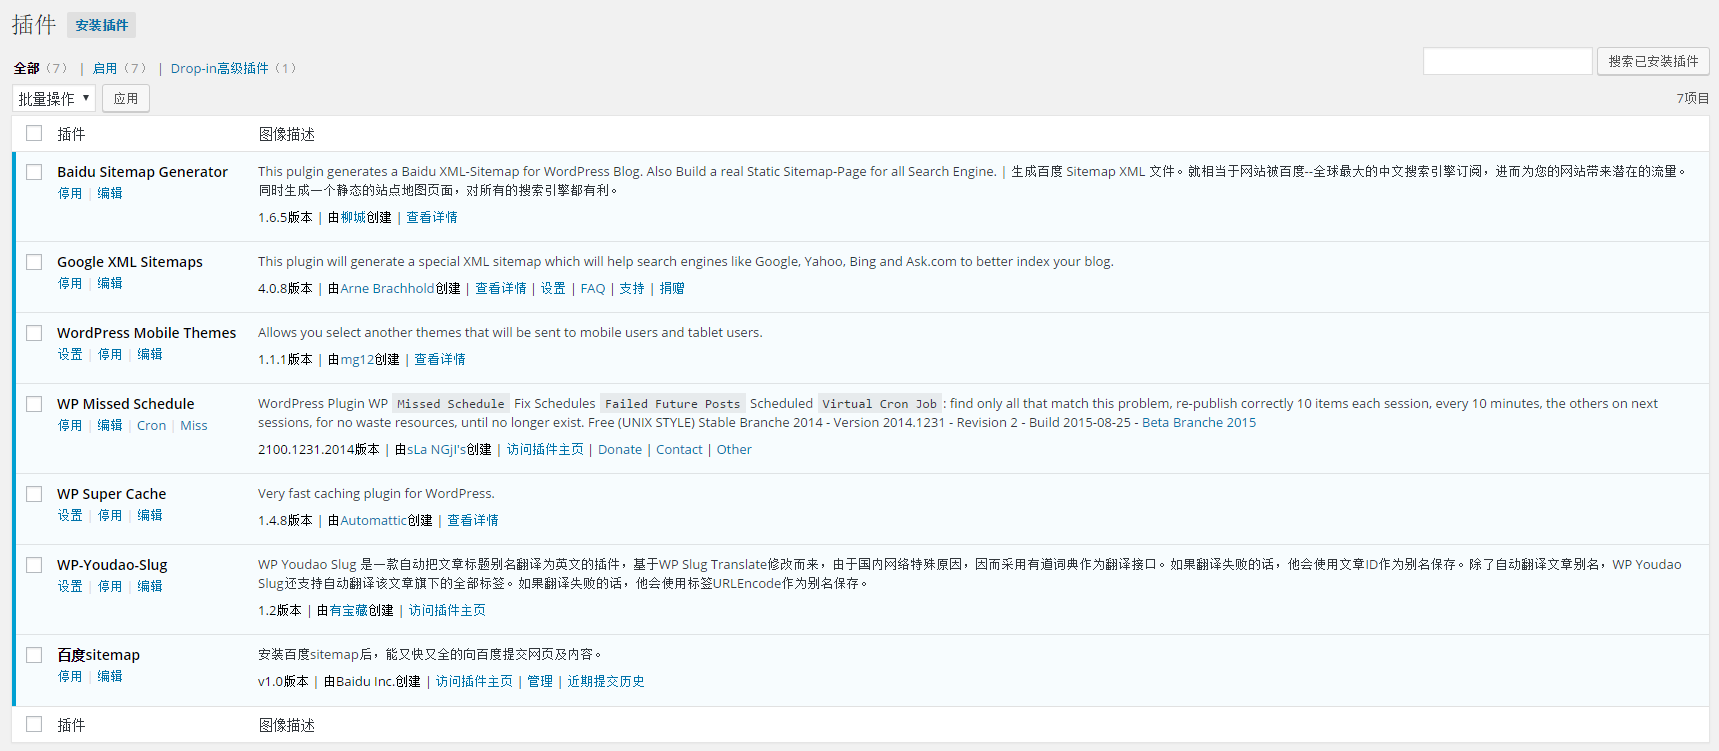Click the 应用 apply button

[126, 98]
